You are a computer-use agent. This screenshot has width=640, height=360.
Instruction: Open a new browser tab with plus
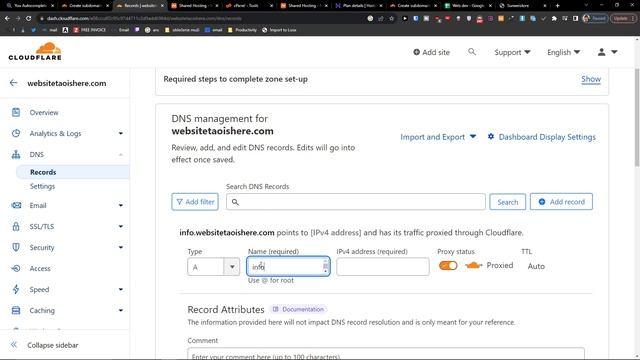[x=558, y=6]
